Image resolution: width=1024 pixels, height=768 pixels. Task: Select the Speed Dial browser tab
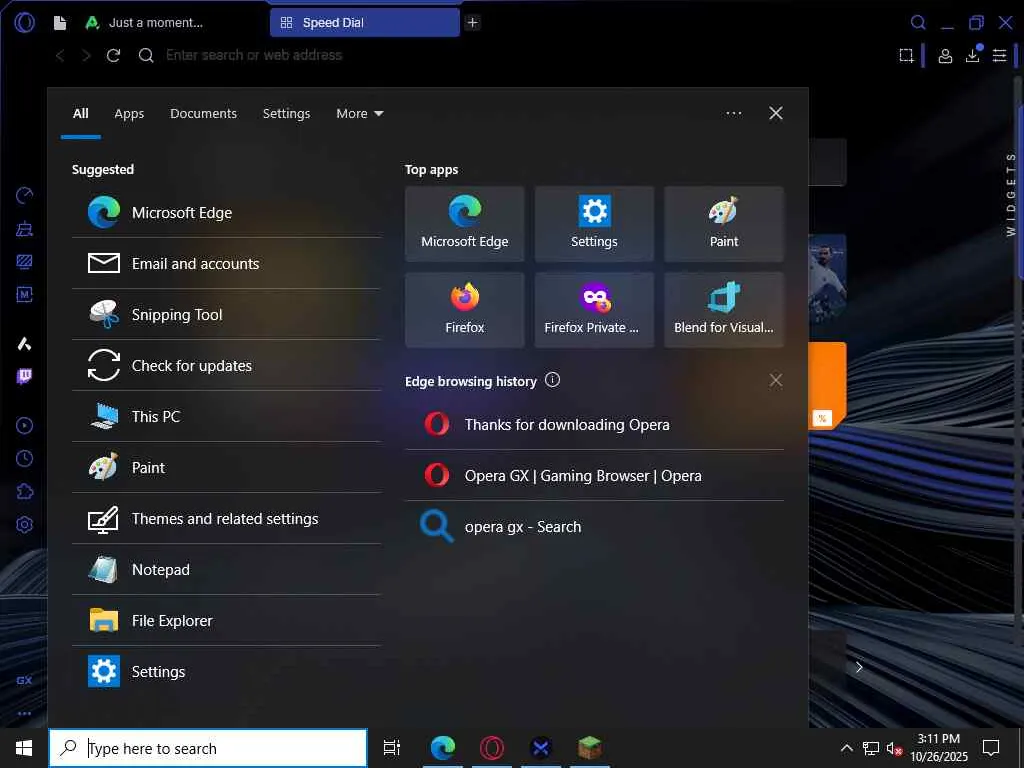364,23
